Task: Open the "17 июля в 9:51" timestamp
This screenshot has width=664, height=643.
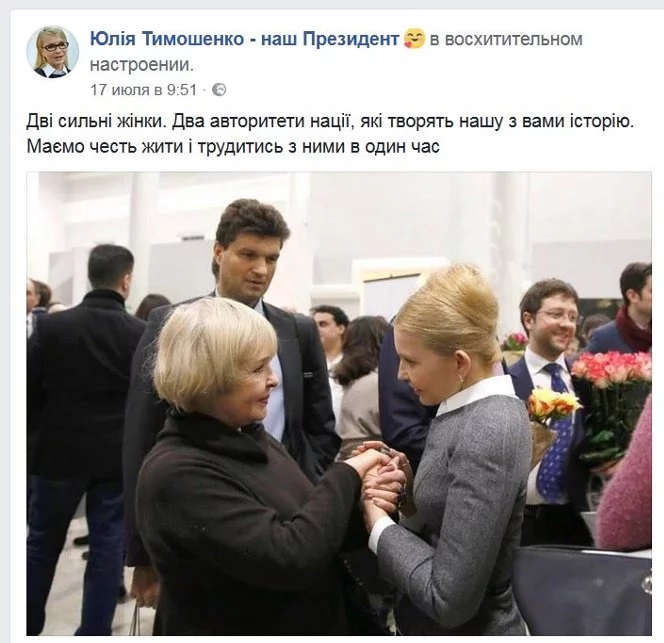Action: pos(144,90)
